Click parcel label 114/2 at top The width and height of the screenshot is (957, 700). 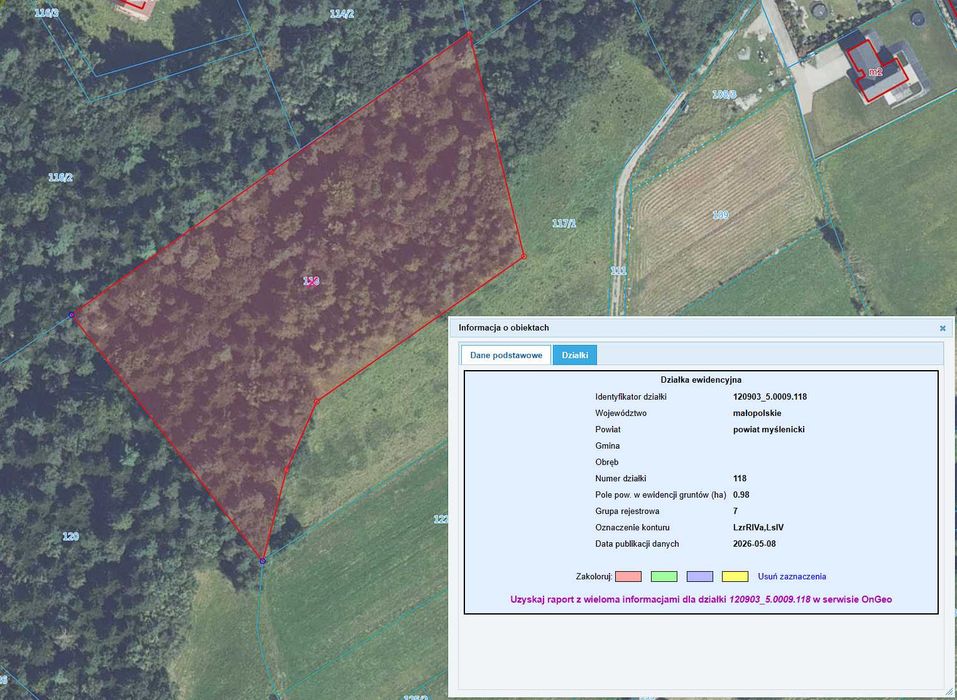click(342, 13)
